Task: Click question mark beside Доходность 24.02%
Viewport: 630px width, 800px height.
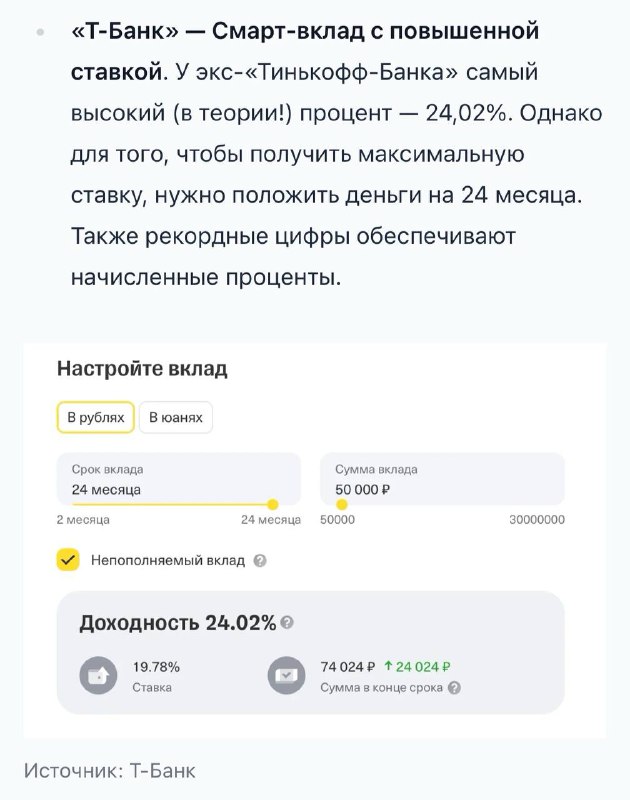Action: coord(287,622)
